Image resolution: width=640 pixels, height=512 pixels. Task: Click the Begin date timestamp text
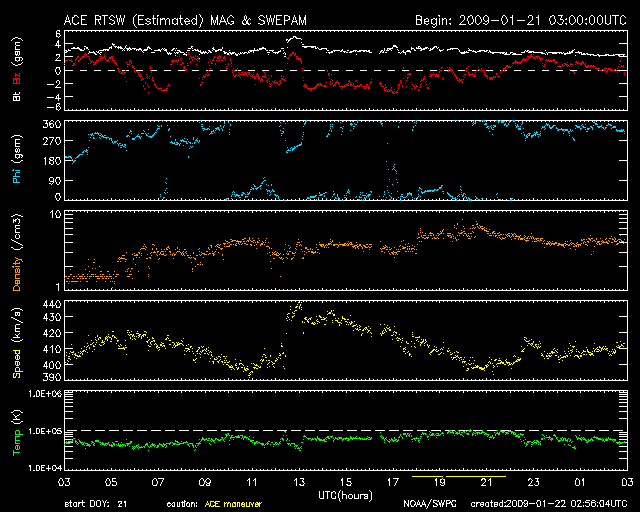coord(521,20)
